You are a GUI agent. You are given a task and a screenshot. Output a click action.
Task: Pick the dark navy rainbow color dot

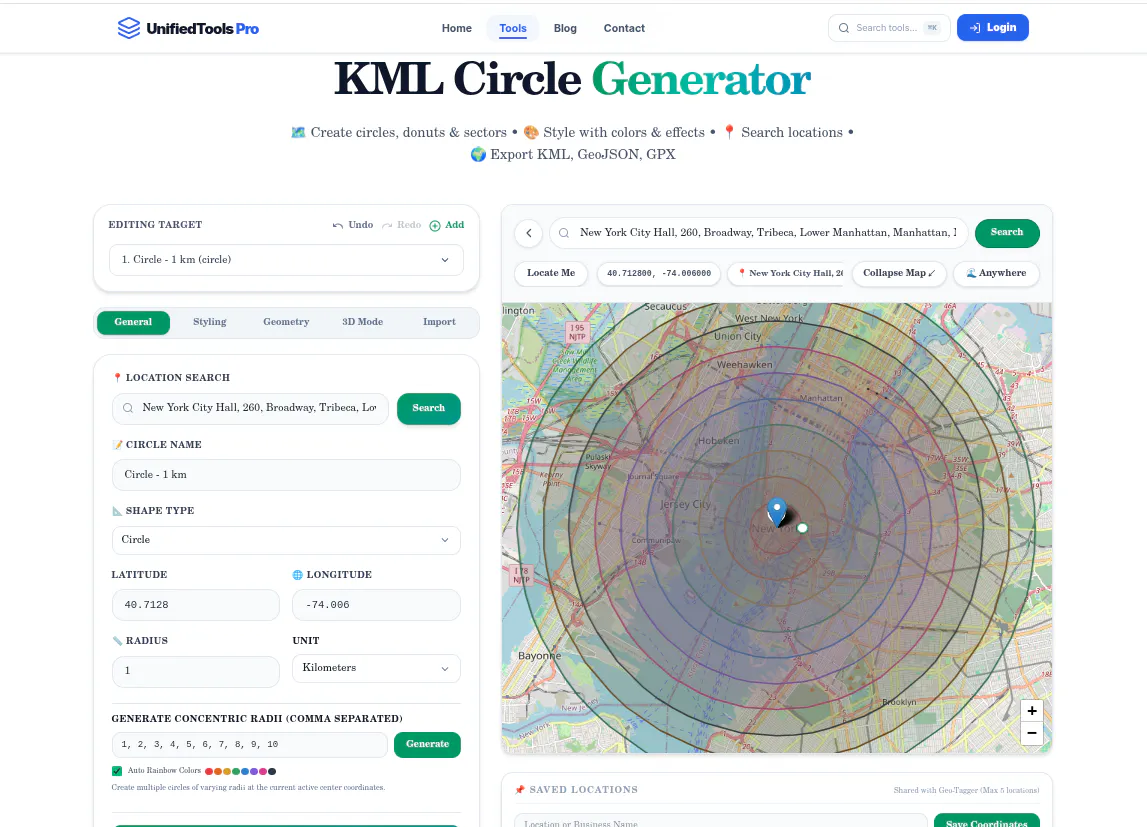[272, 771]
